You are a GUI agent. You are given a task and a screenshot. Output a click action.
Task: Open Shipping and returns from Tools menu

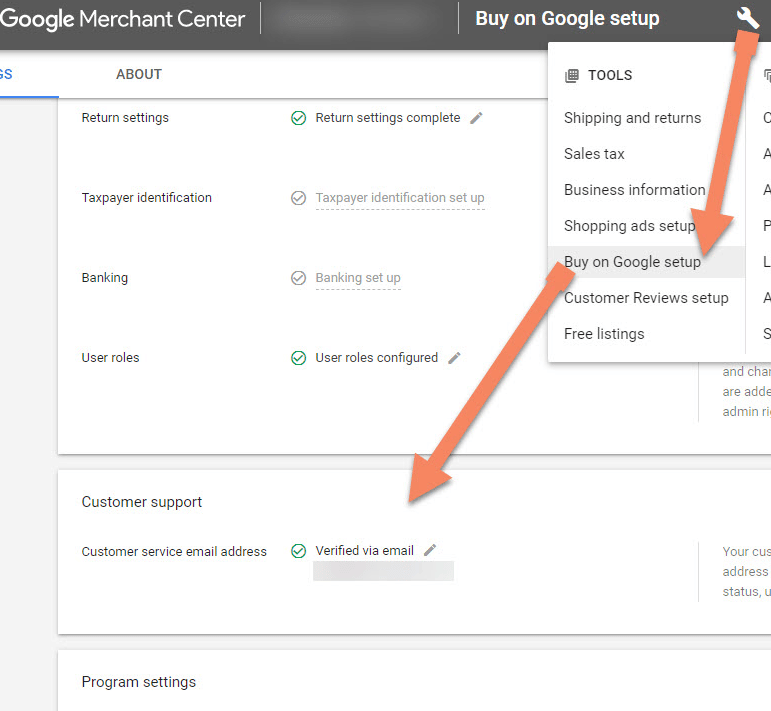coord(632,118)
